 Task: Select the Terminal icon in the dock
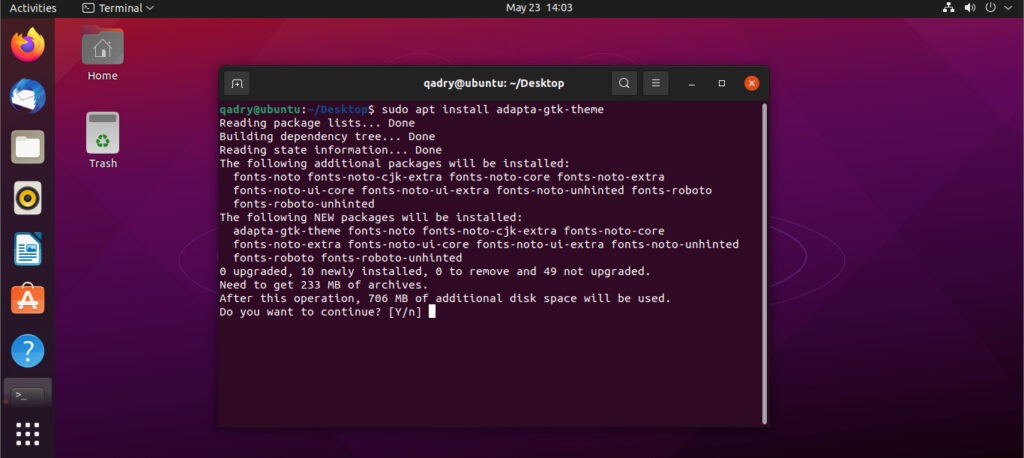point(27,395)
